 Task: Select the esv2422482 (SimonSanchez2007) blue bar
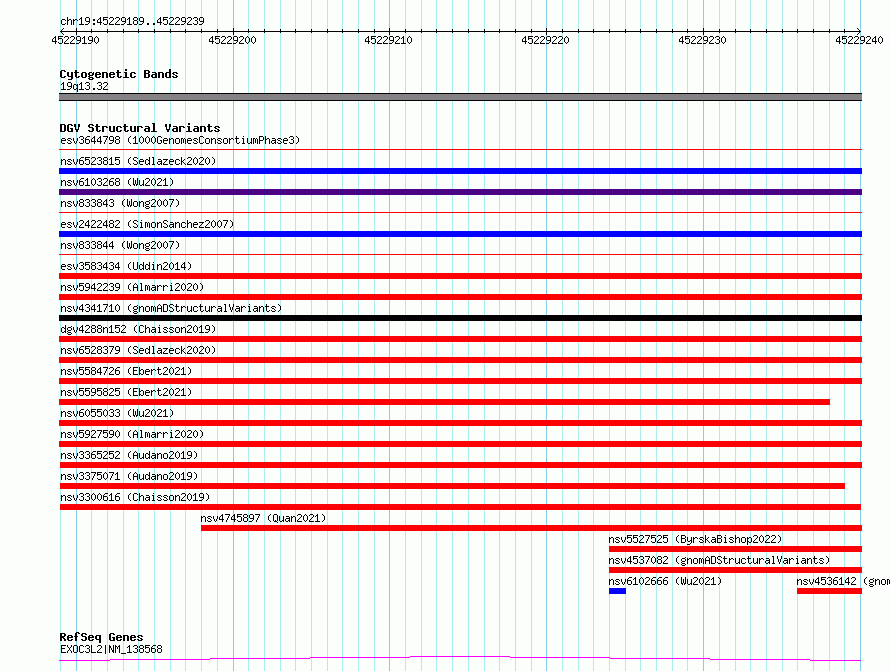[x=460, y=234]
